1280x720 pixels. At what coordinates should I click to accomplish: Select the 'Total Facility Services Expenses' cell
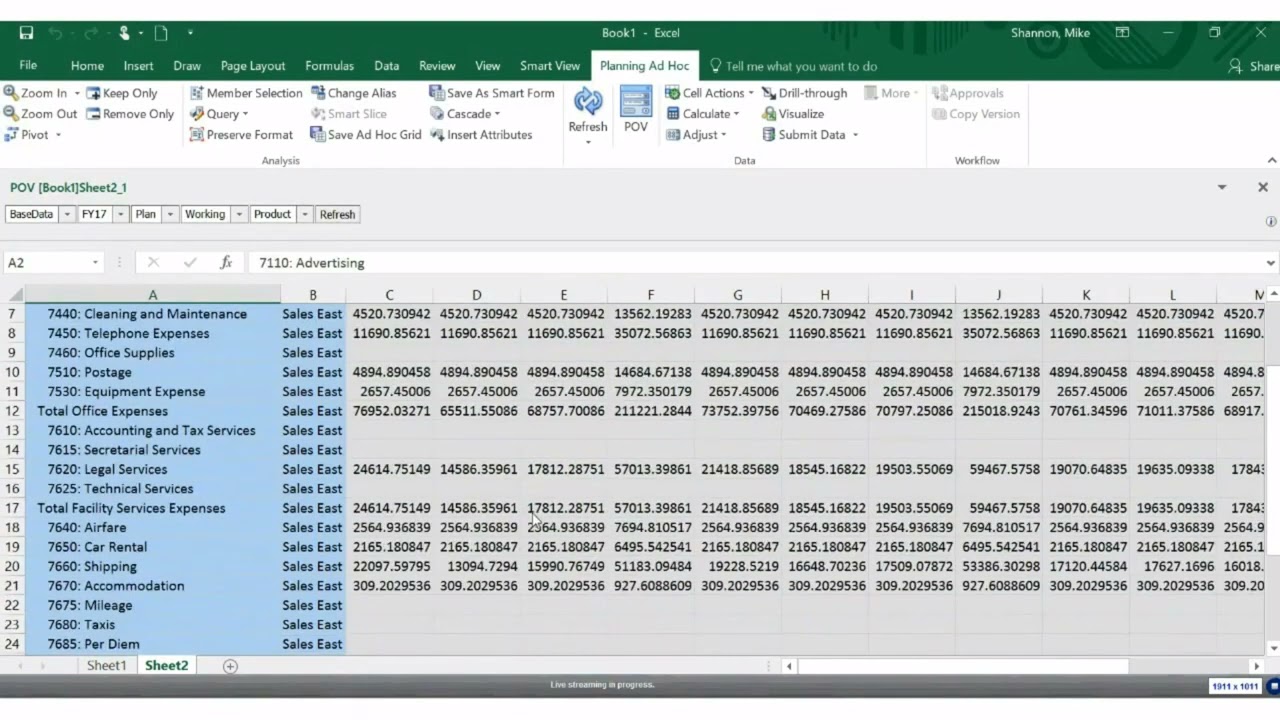(x=153, y=508)
